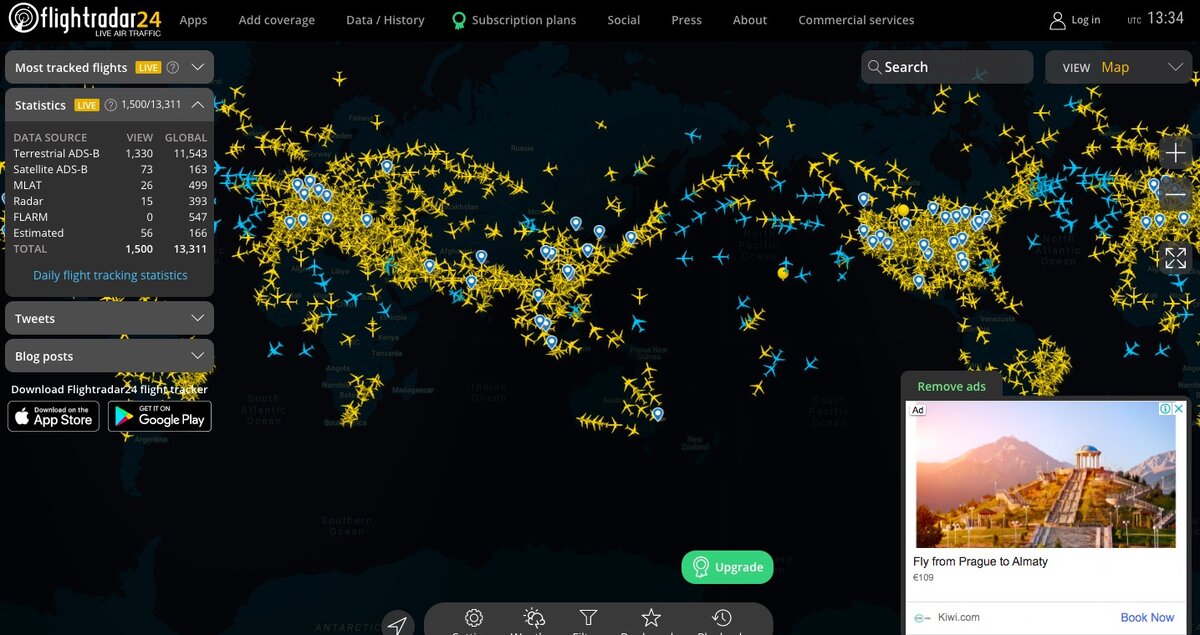This screenshot has width=1200, height=635.
Task: Open the Bookmarks star icon
Action: pyautogui.click(x=651, y=618)
